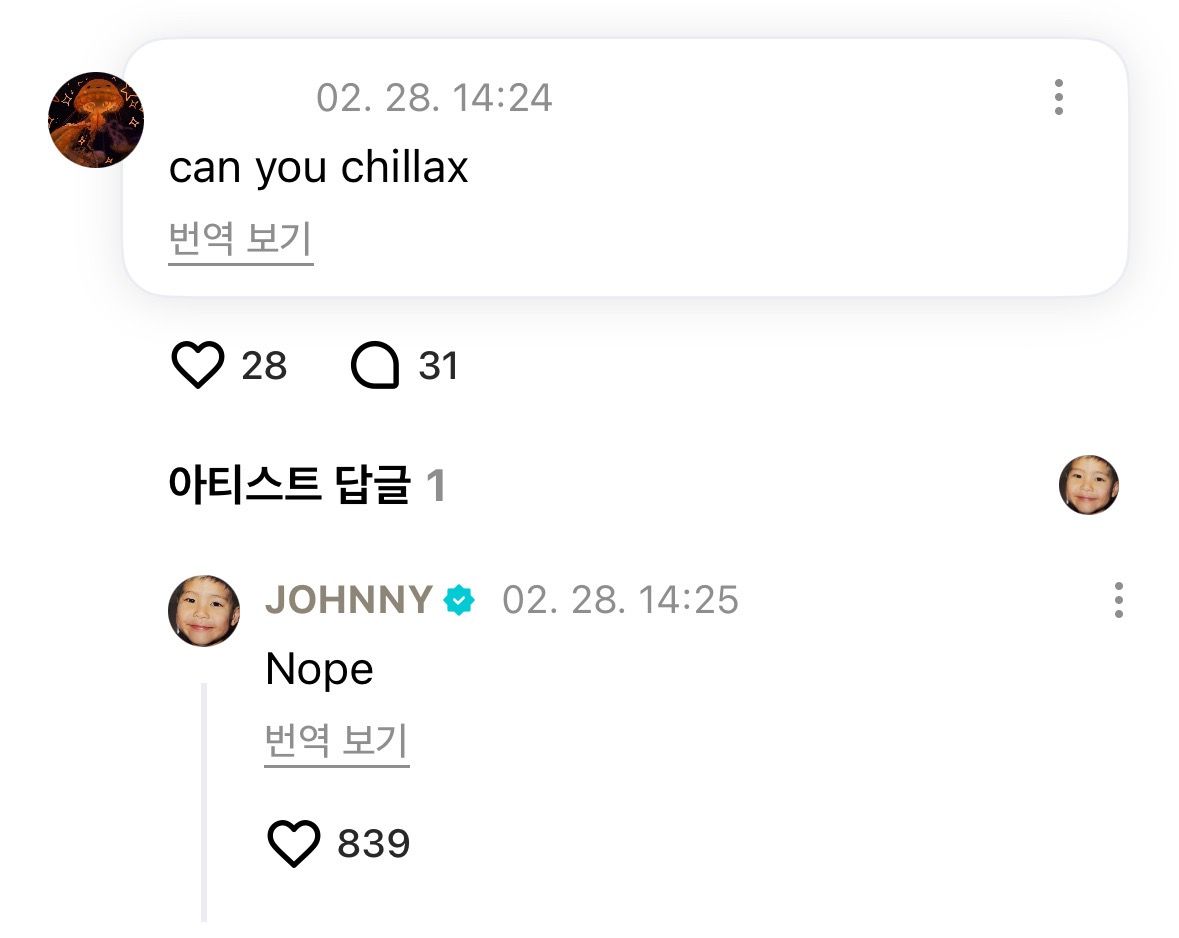1179x938 pixels.
Task: Open three-dot menu on chillax comment
Action: tap(1058, 98)
